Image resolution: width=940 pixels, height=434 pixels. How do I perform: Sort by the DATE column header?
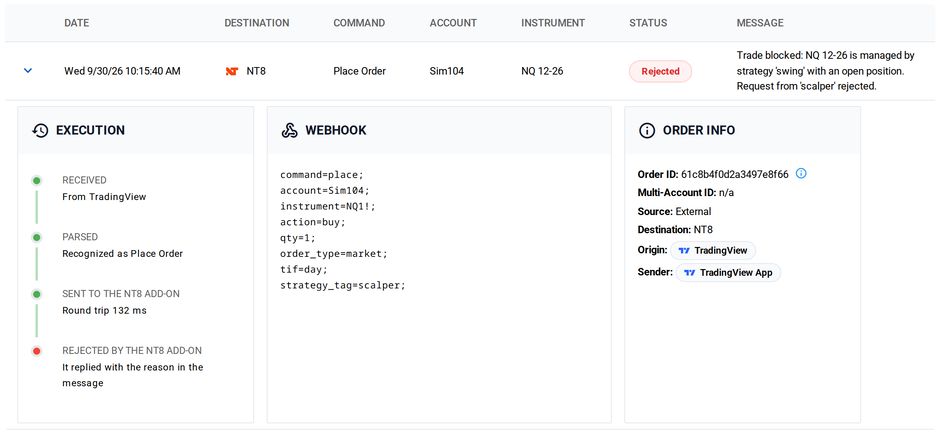(76, 23)
